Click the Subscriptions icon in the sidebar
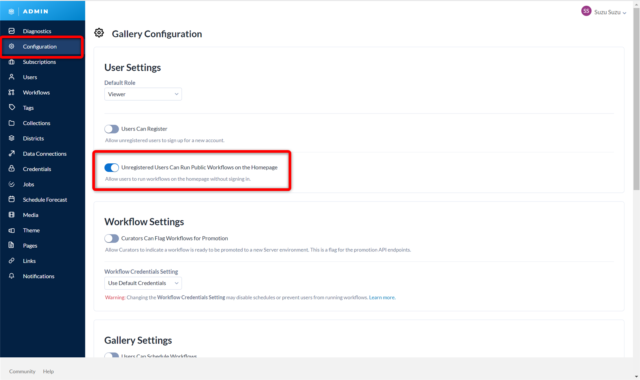The image size is (640, 380). [11, 62]
